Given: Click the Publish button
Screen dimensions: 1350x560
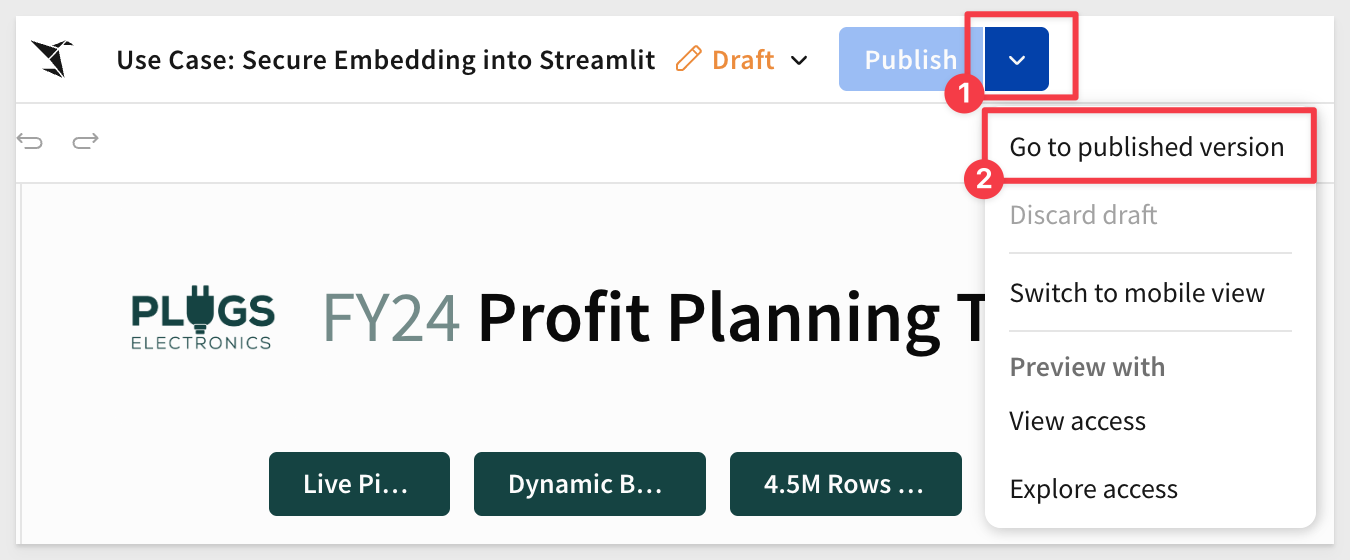Looking at the screenshot, I should coord(910,60).
